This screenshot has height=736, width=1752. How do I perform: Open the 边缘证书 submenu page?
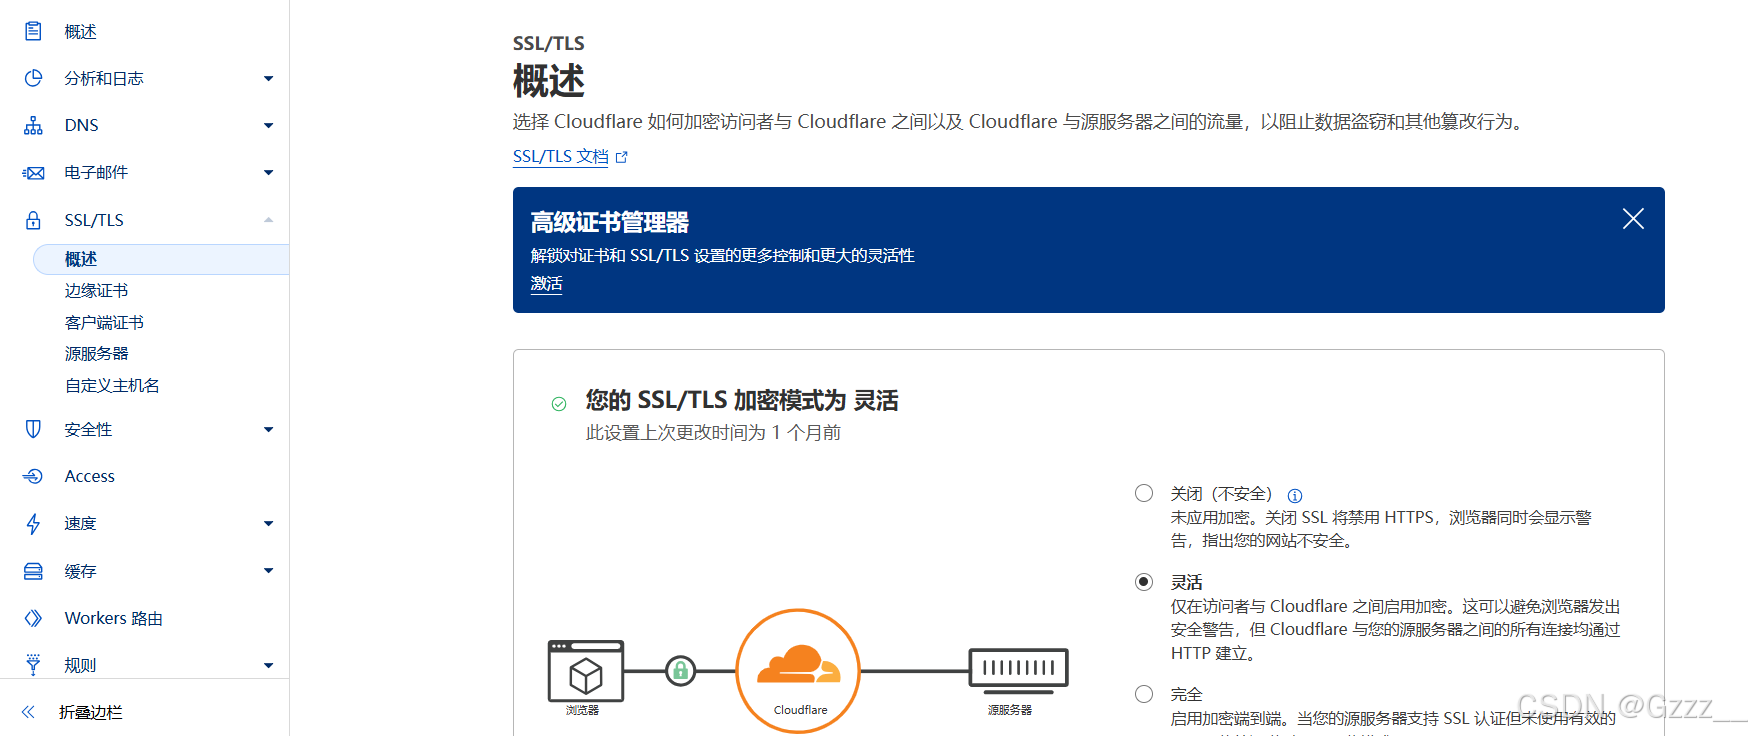tap(96, 291)
